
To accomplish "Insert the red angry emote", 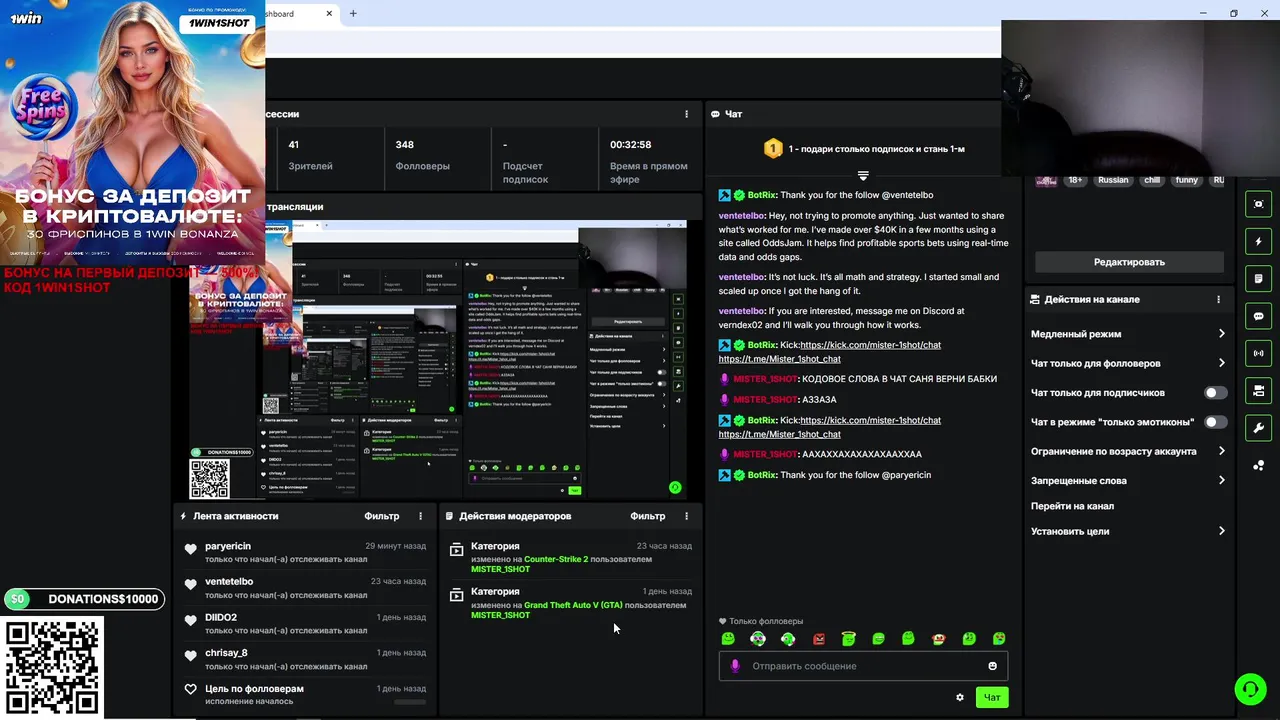I will tap(818, 639).
